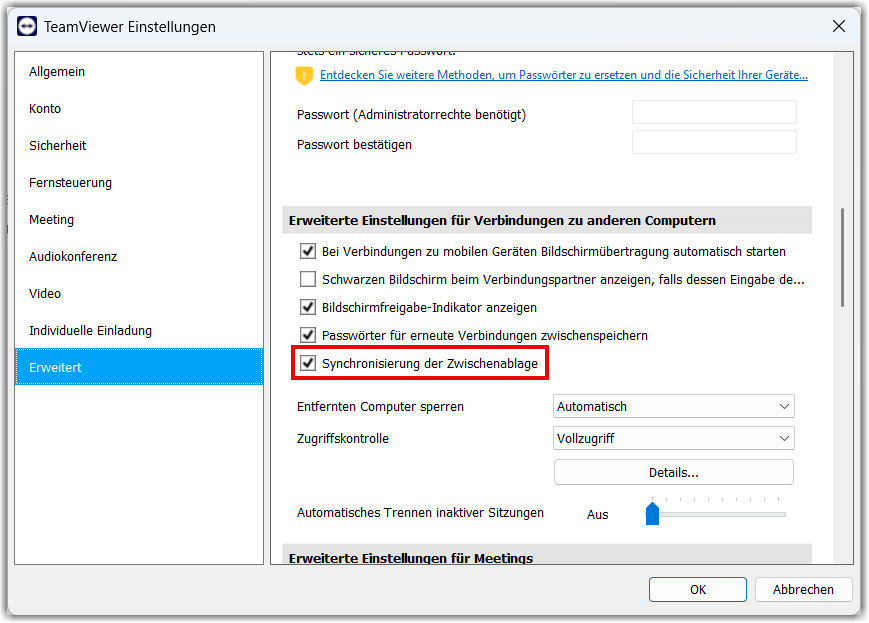The width and height of the screenshot is (869, 623).
Task: Go to the Meeting category
Action: click(139, 220)
